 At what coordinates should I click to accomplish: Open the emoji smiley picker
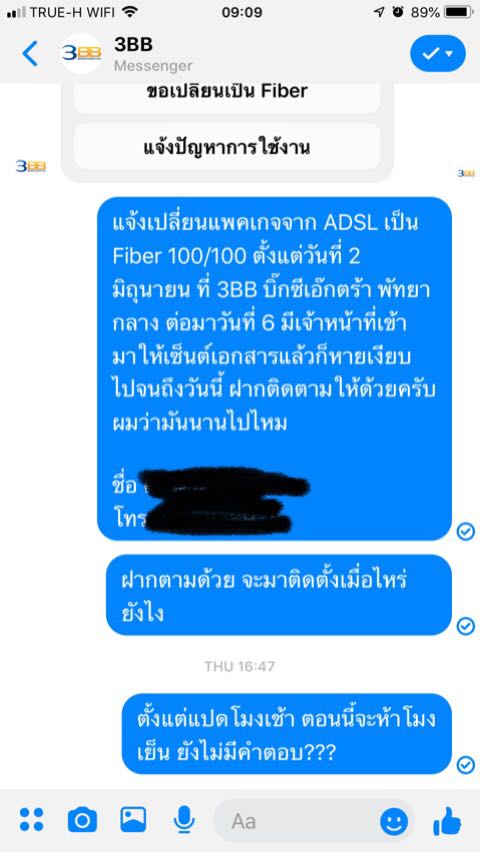(x=394, y=822)
